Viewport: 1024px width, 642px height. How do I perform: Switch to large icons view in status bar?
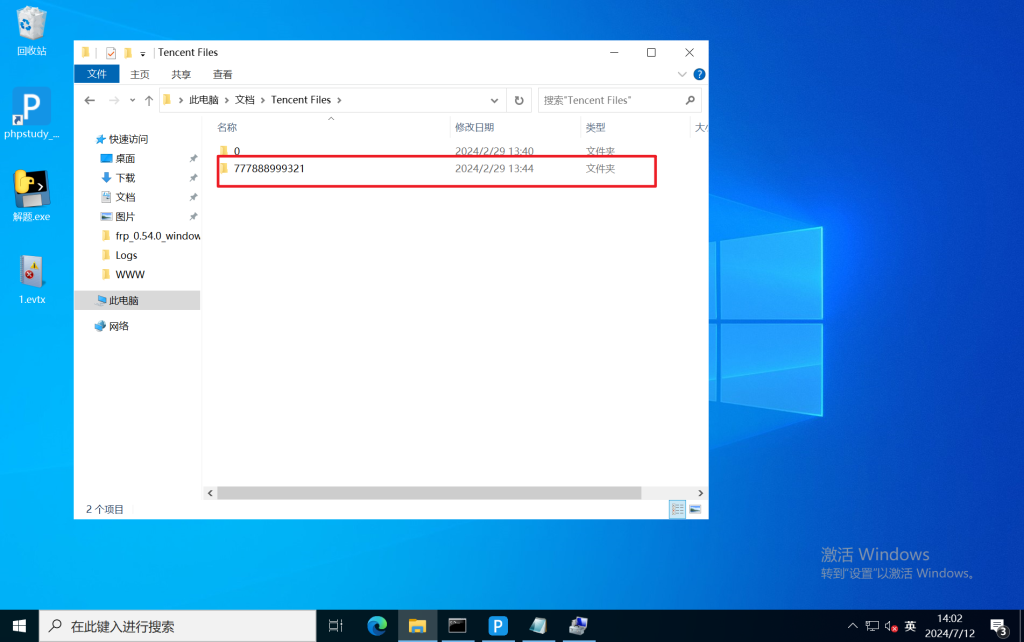point(695,509)
